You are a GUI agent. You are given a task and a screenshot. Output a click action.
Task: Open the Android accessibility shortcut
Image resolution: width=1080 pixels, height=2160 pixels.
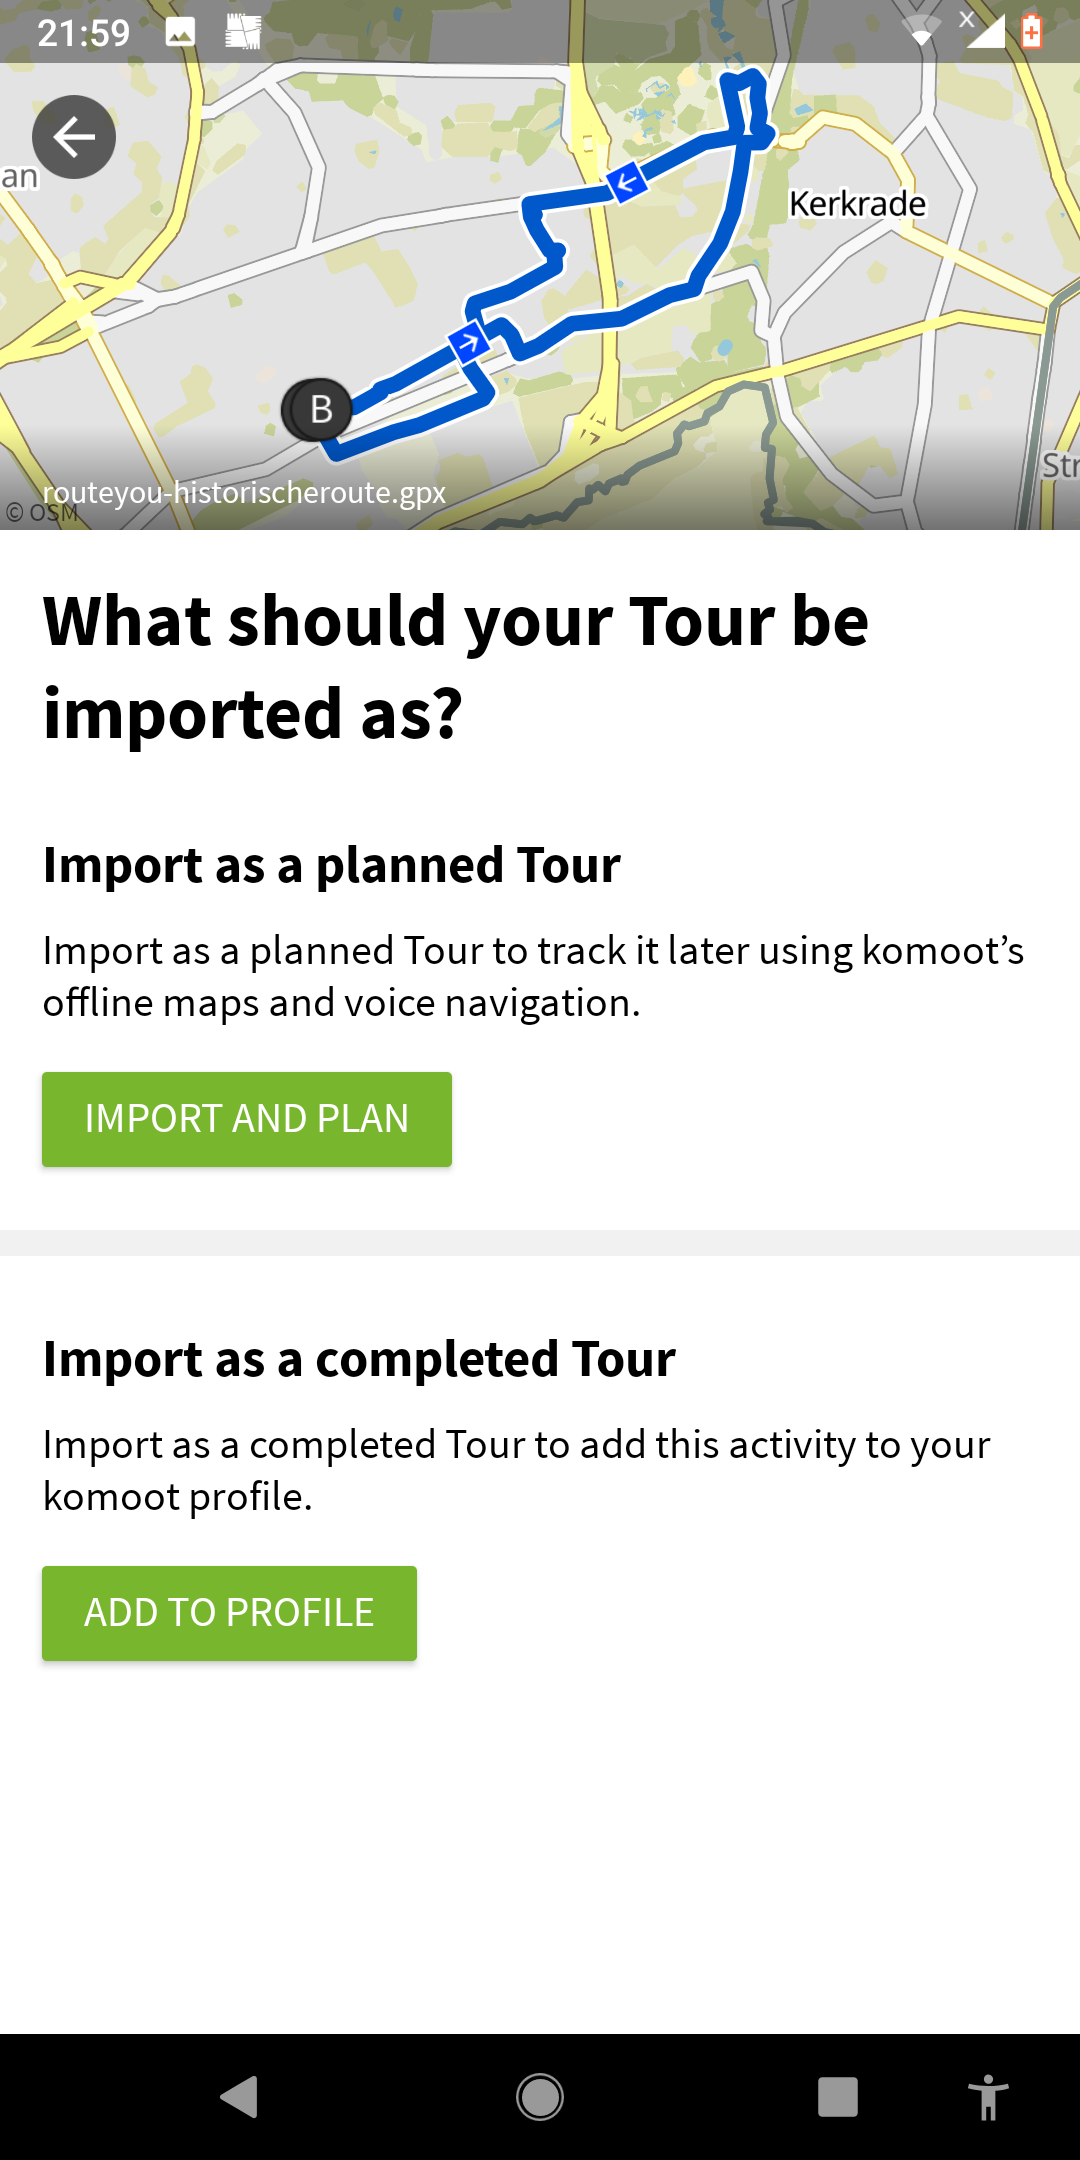[988, 2097]
